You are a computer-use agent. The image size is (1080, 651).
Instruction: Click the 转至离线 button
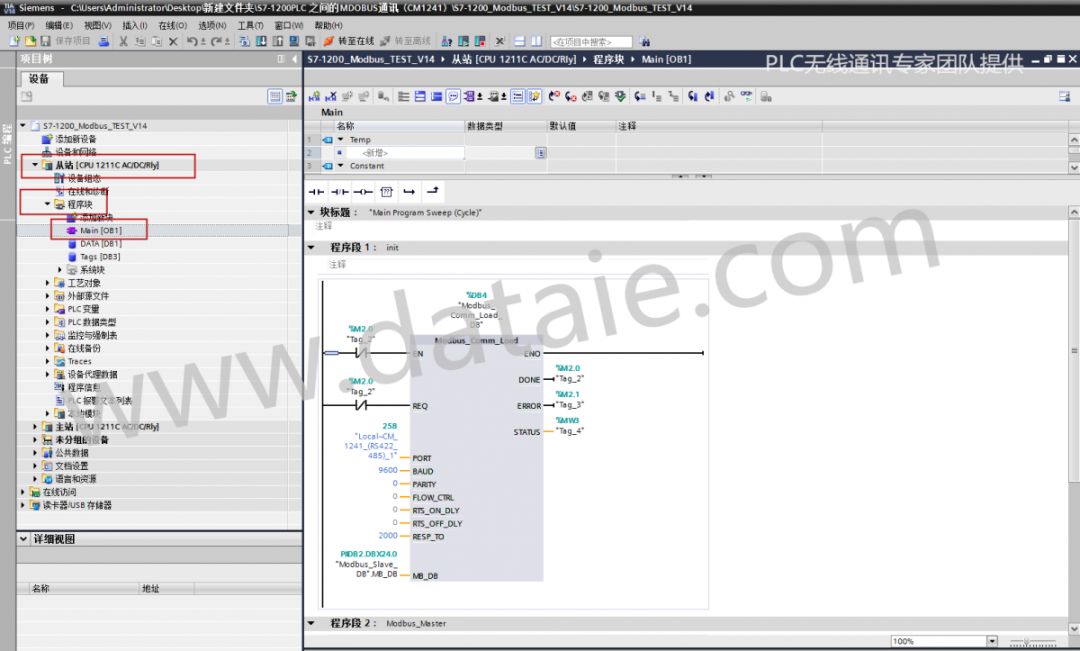click(406, 41)
